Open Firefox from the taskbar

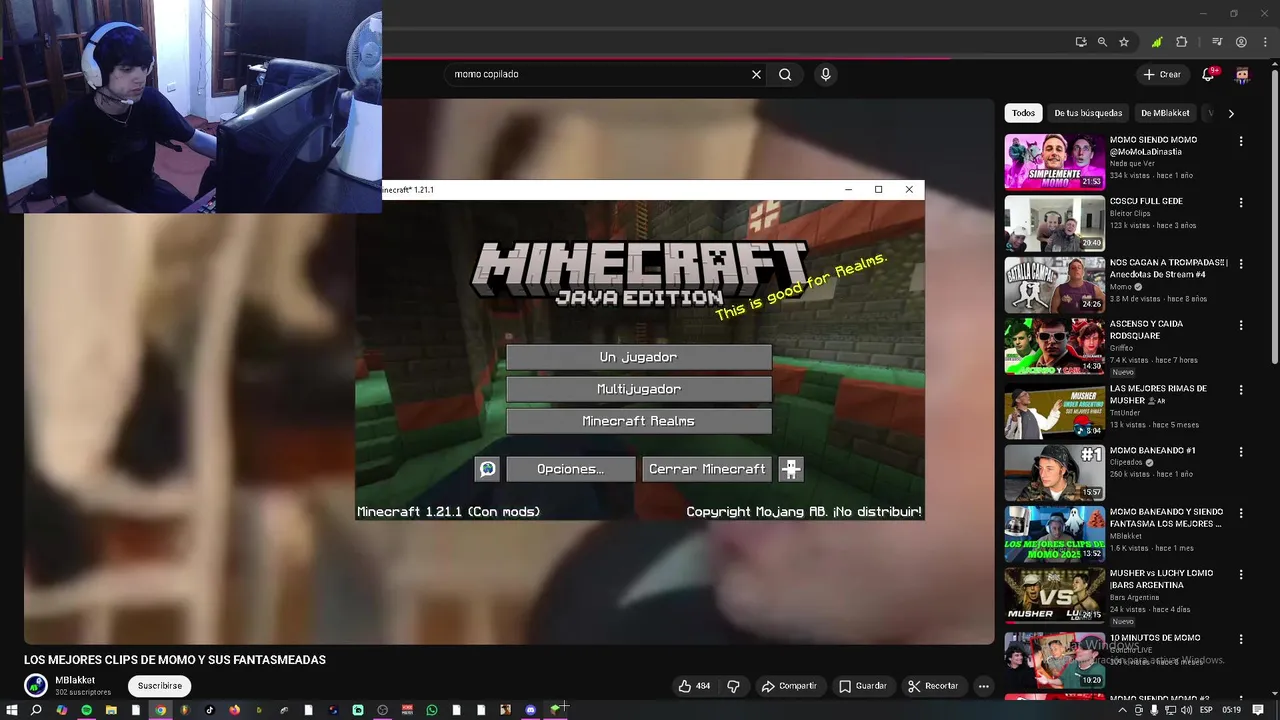(x=234, y=710)
